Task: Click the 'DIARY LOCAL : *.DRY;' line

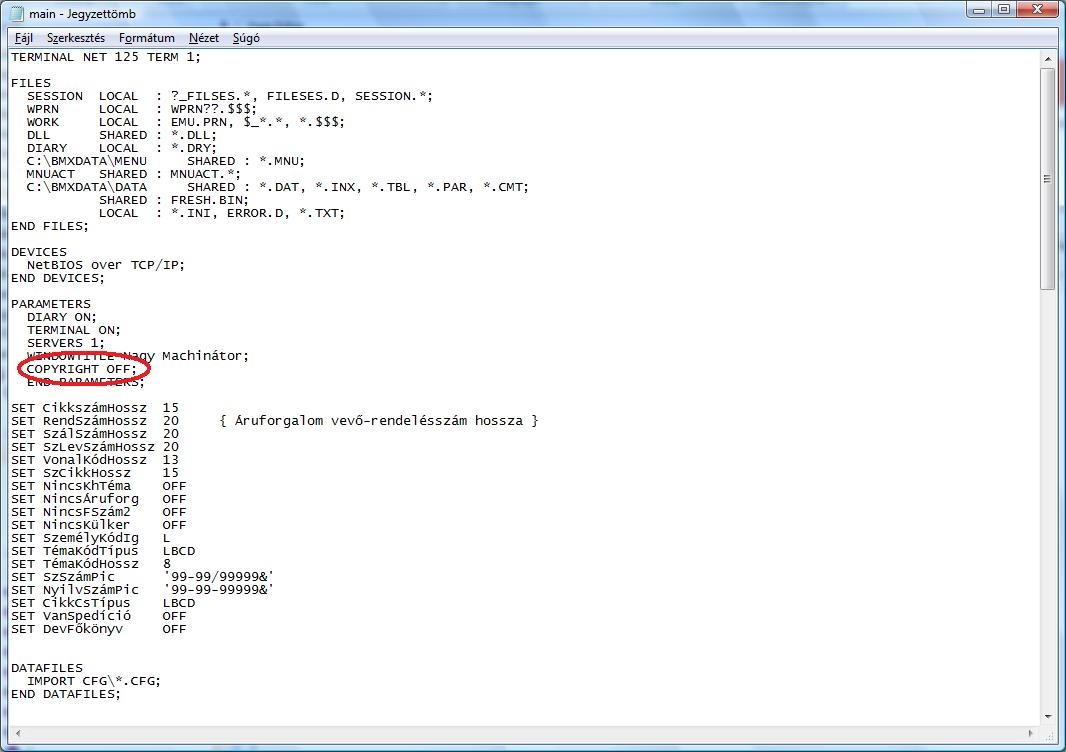Action: [122, 148]
